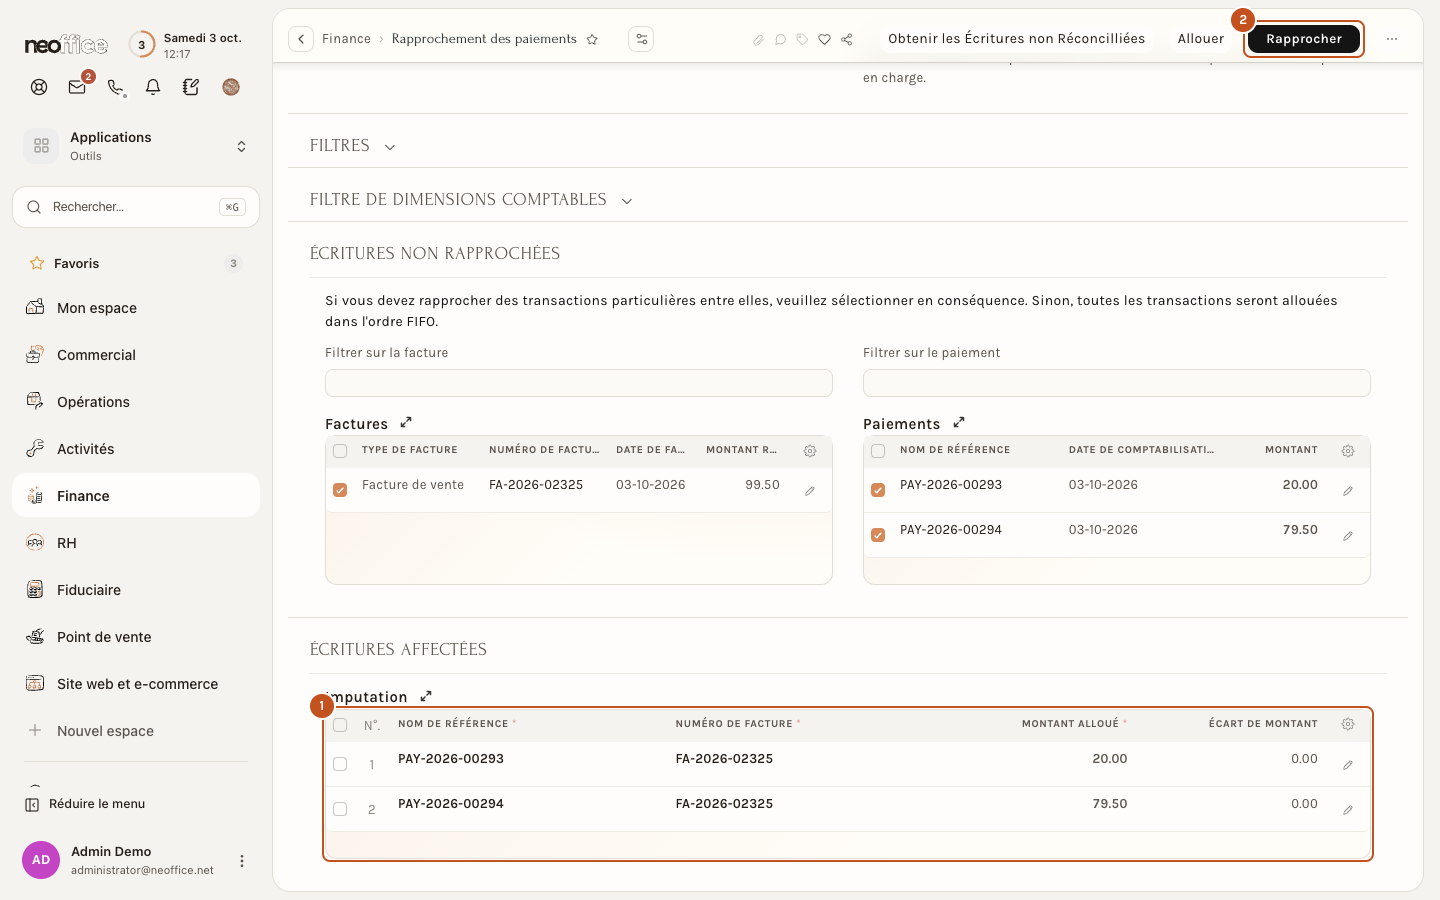Viewport: 1440px width, 900px height.
Task: Expand Filtre de dimensions comptables section
Action: point(471,200)
